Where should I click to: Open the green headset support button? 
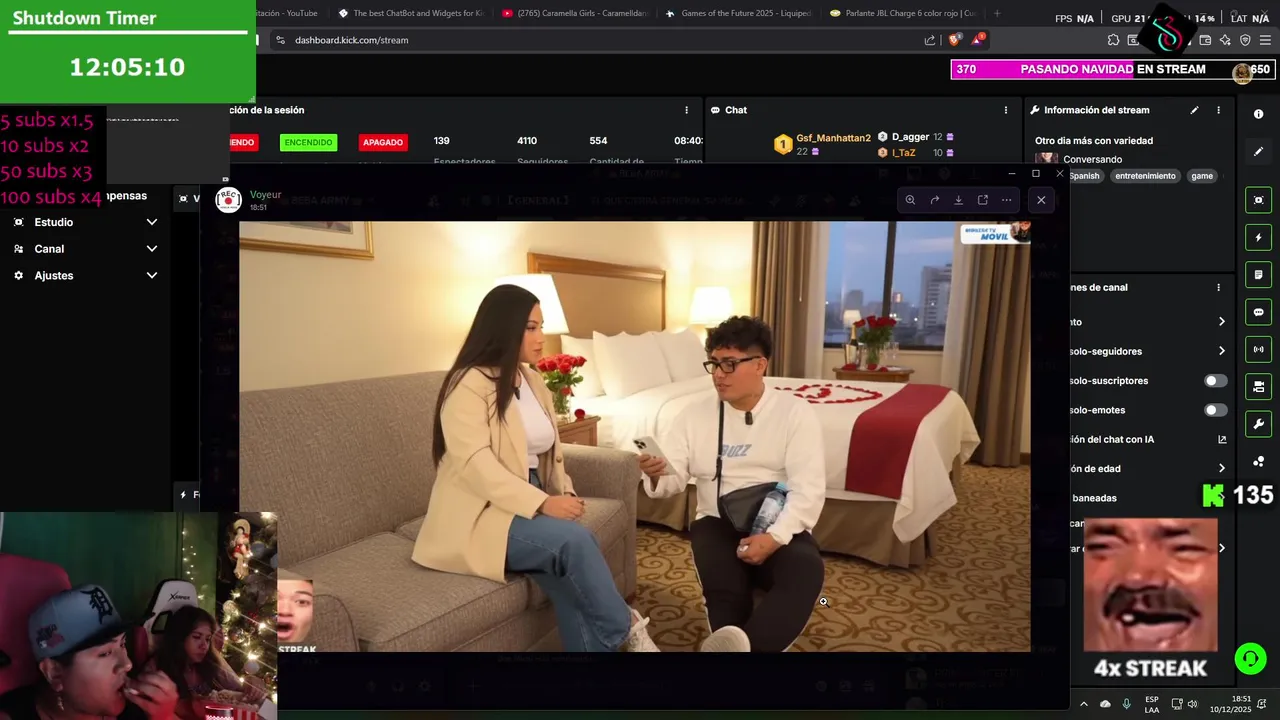(1250, 658)
